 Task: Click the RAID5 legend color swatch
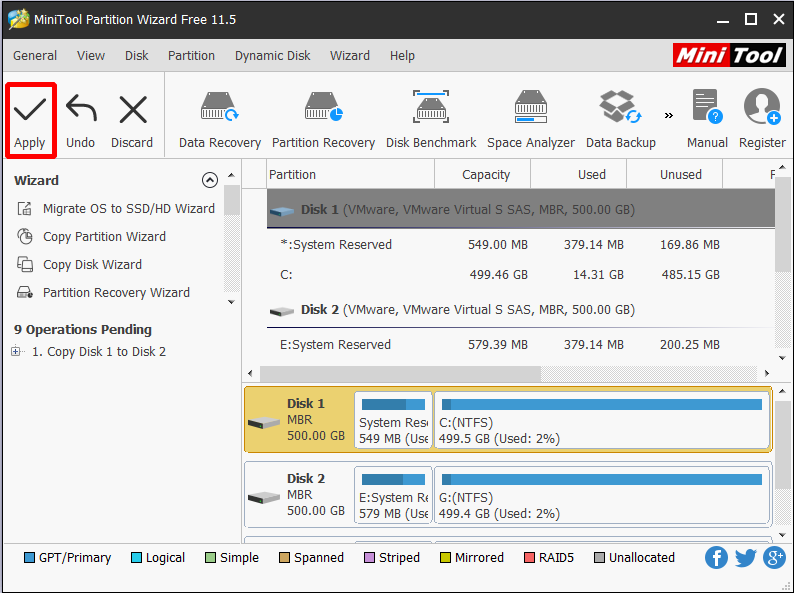tap(529, 558)
